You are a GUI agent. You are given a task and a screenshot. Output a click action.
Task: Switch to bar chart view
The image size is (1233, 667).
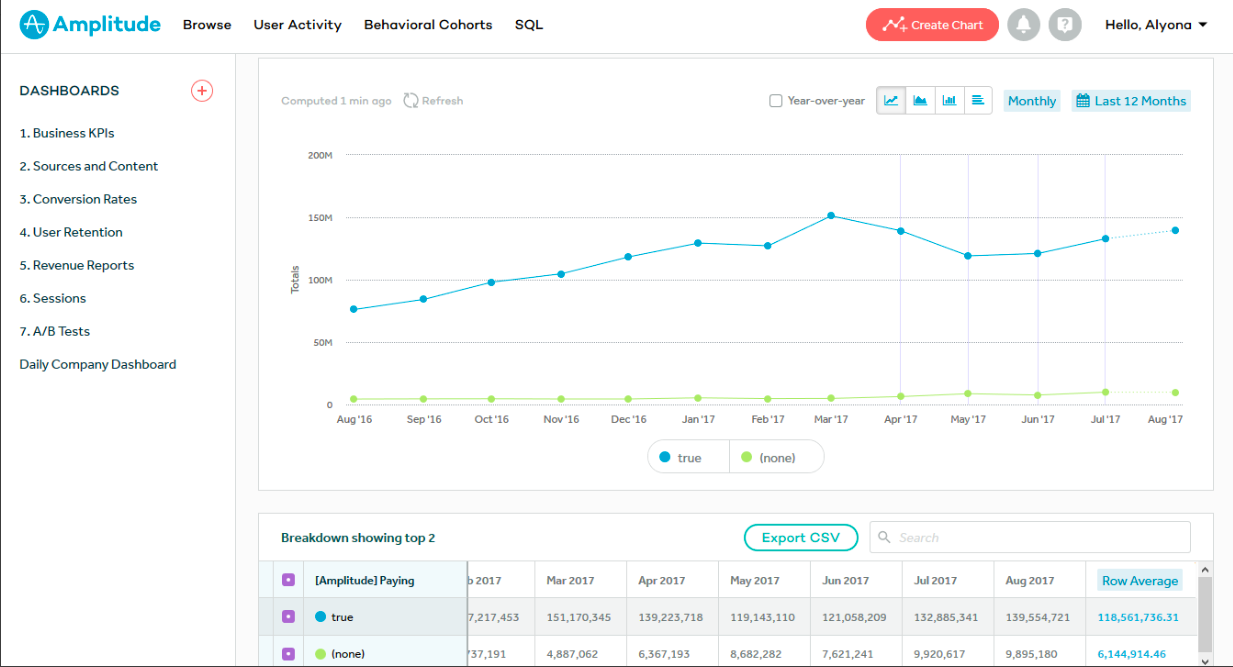click(x=949, y=100)
